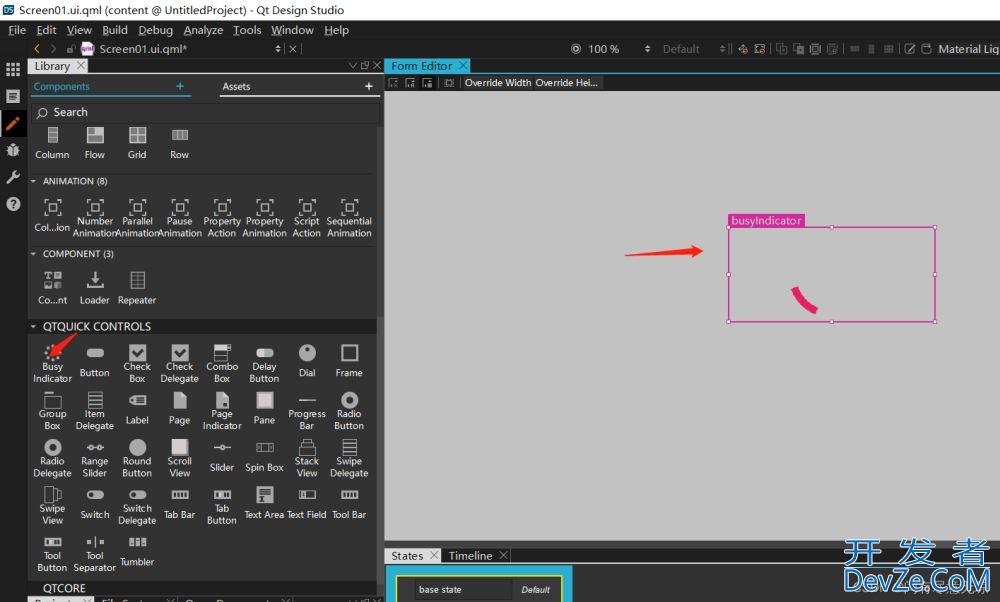Collapse the ANIMATION (8) section
Viewport: 1000px width, 602px height.
click(33, 181)
